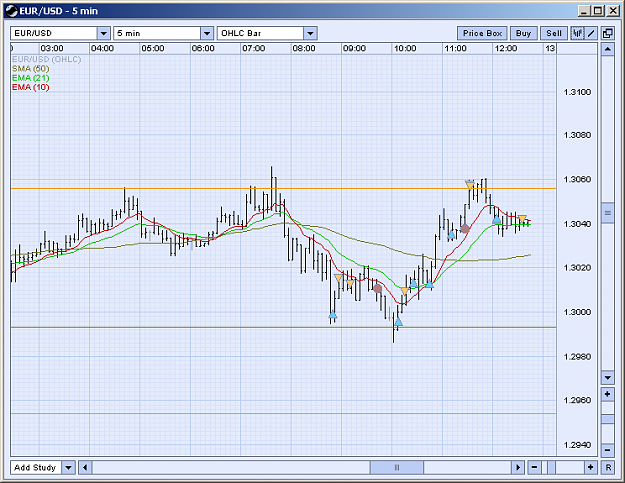Click the R reset button
Image resolution: width=625 pixels, height=483 pixels.
point(608,467)
